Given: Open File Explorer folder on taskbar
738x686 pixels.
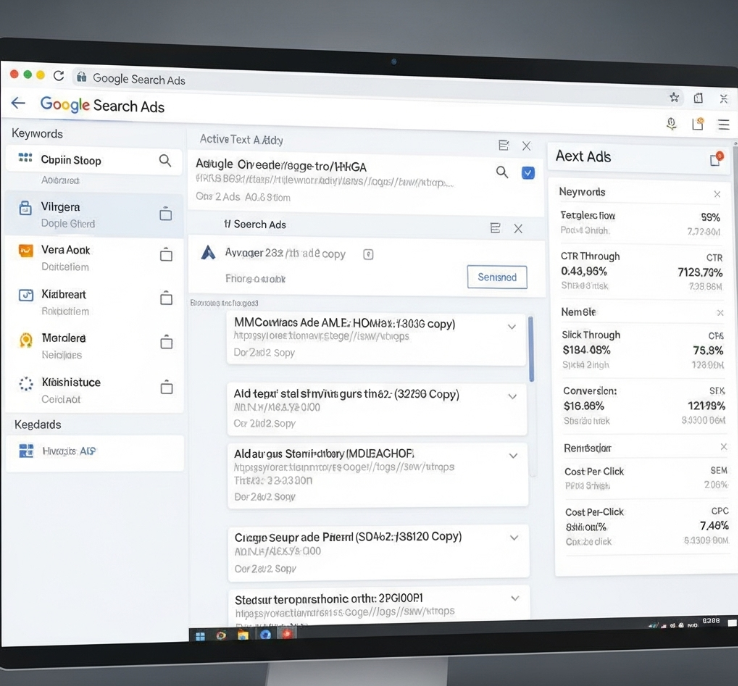Looking at the screenshot, I should point(243,636).
